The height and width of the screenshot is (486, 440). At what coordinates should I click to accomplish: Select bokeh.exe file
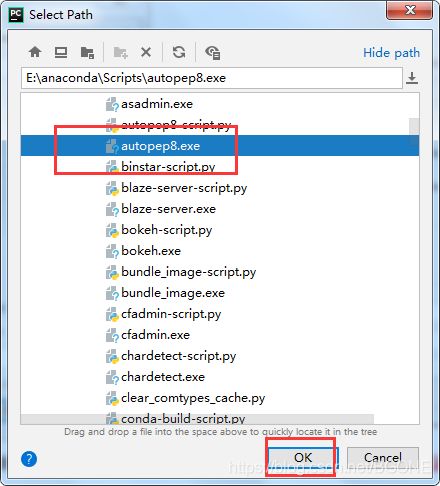coord(151,251)
